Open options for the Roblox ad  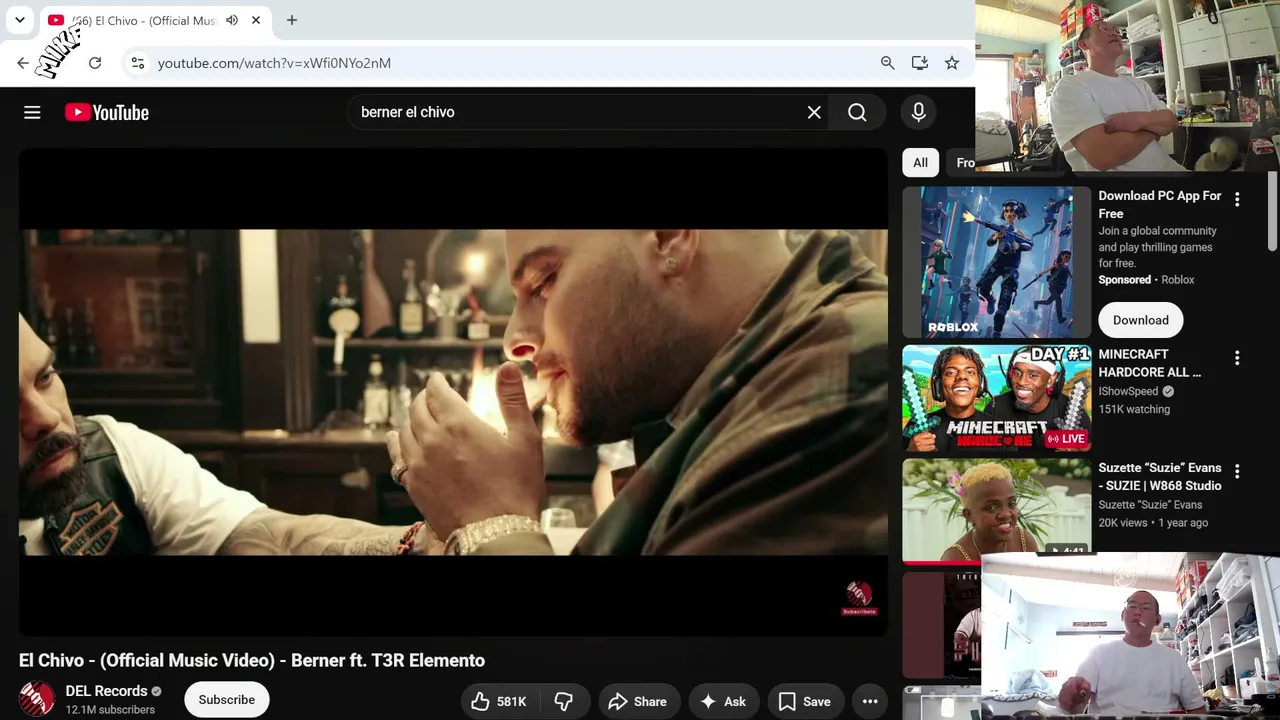click(x=1237, y=200)
